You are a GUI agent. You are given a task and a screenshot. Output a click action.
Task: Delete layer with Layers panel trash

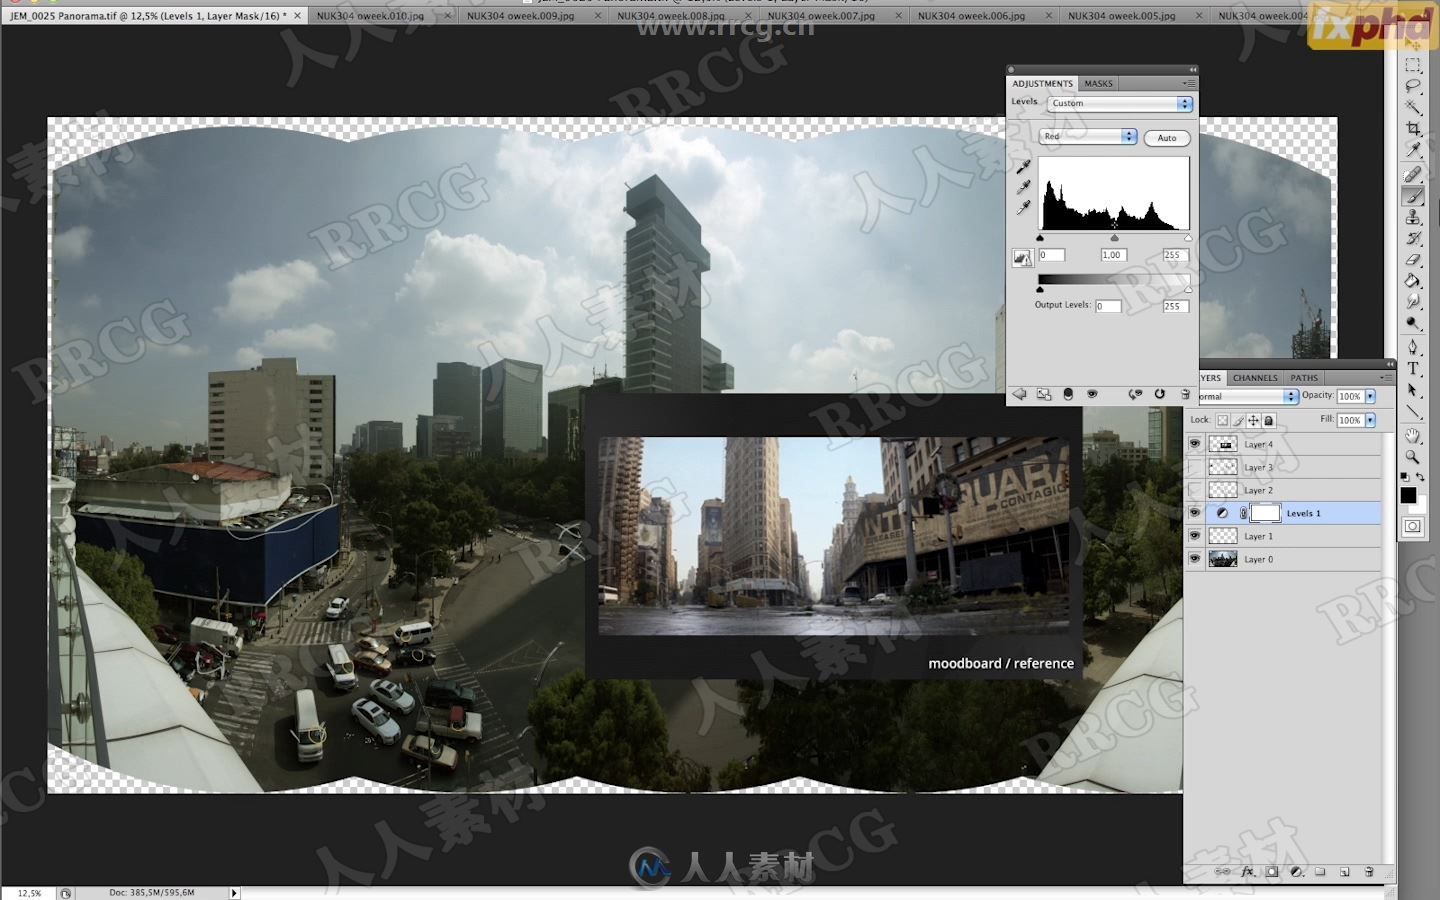1369,872
